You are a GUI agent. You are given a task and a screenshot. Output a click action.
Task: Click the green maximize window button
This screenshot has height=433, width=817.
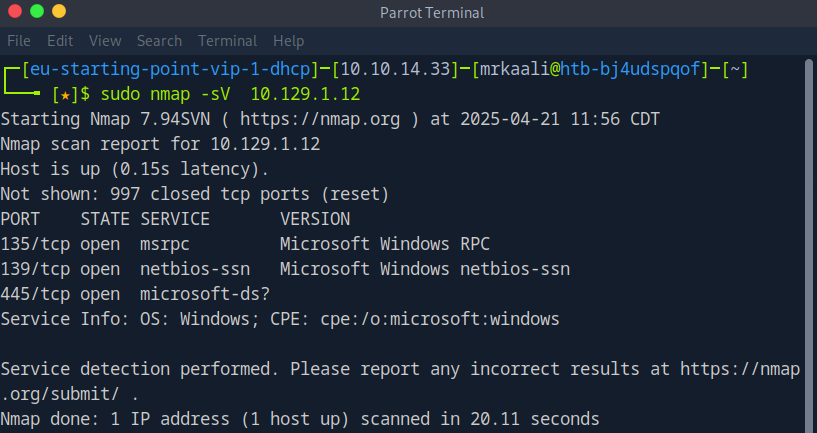pyautogui.click(x=37, y=12)
